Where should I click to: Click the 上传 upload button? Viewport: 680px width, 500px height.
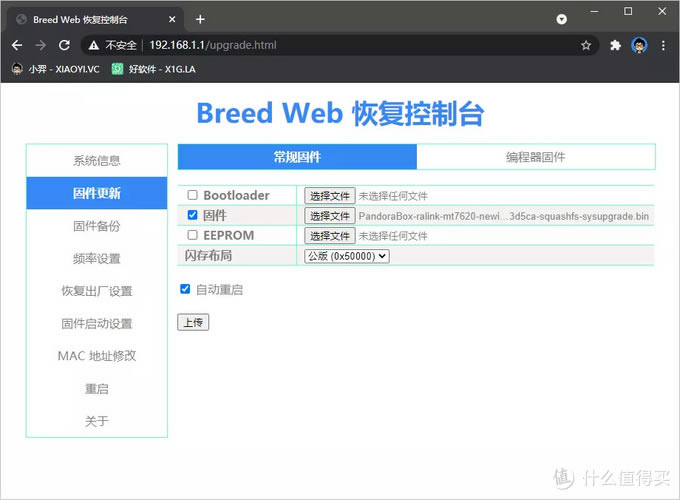pos(193,322)
